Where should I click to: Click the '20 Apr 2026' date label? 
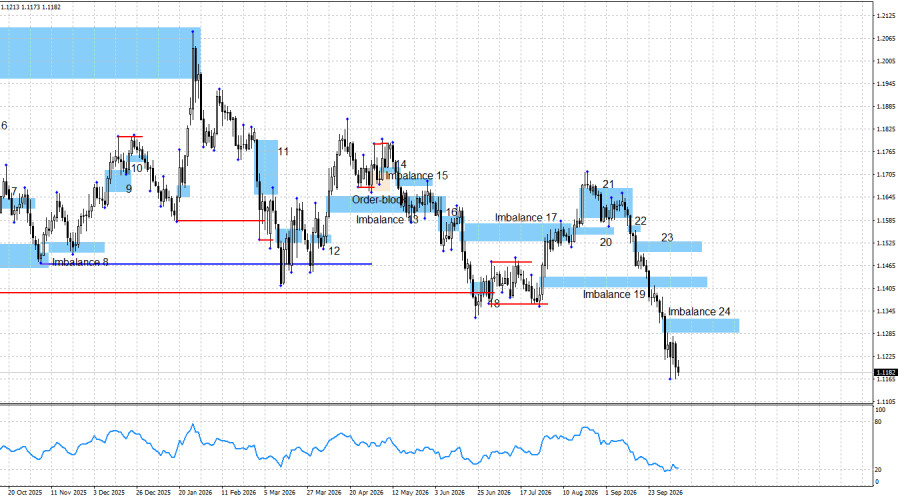pyautogui.click(x=366, y=493)
